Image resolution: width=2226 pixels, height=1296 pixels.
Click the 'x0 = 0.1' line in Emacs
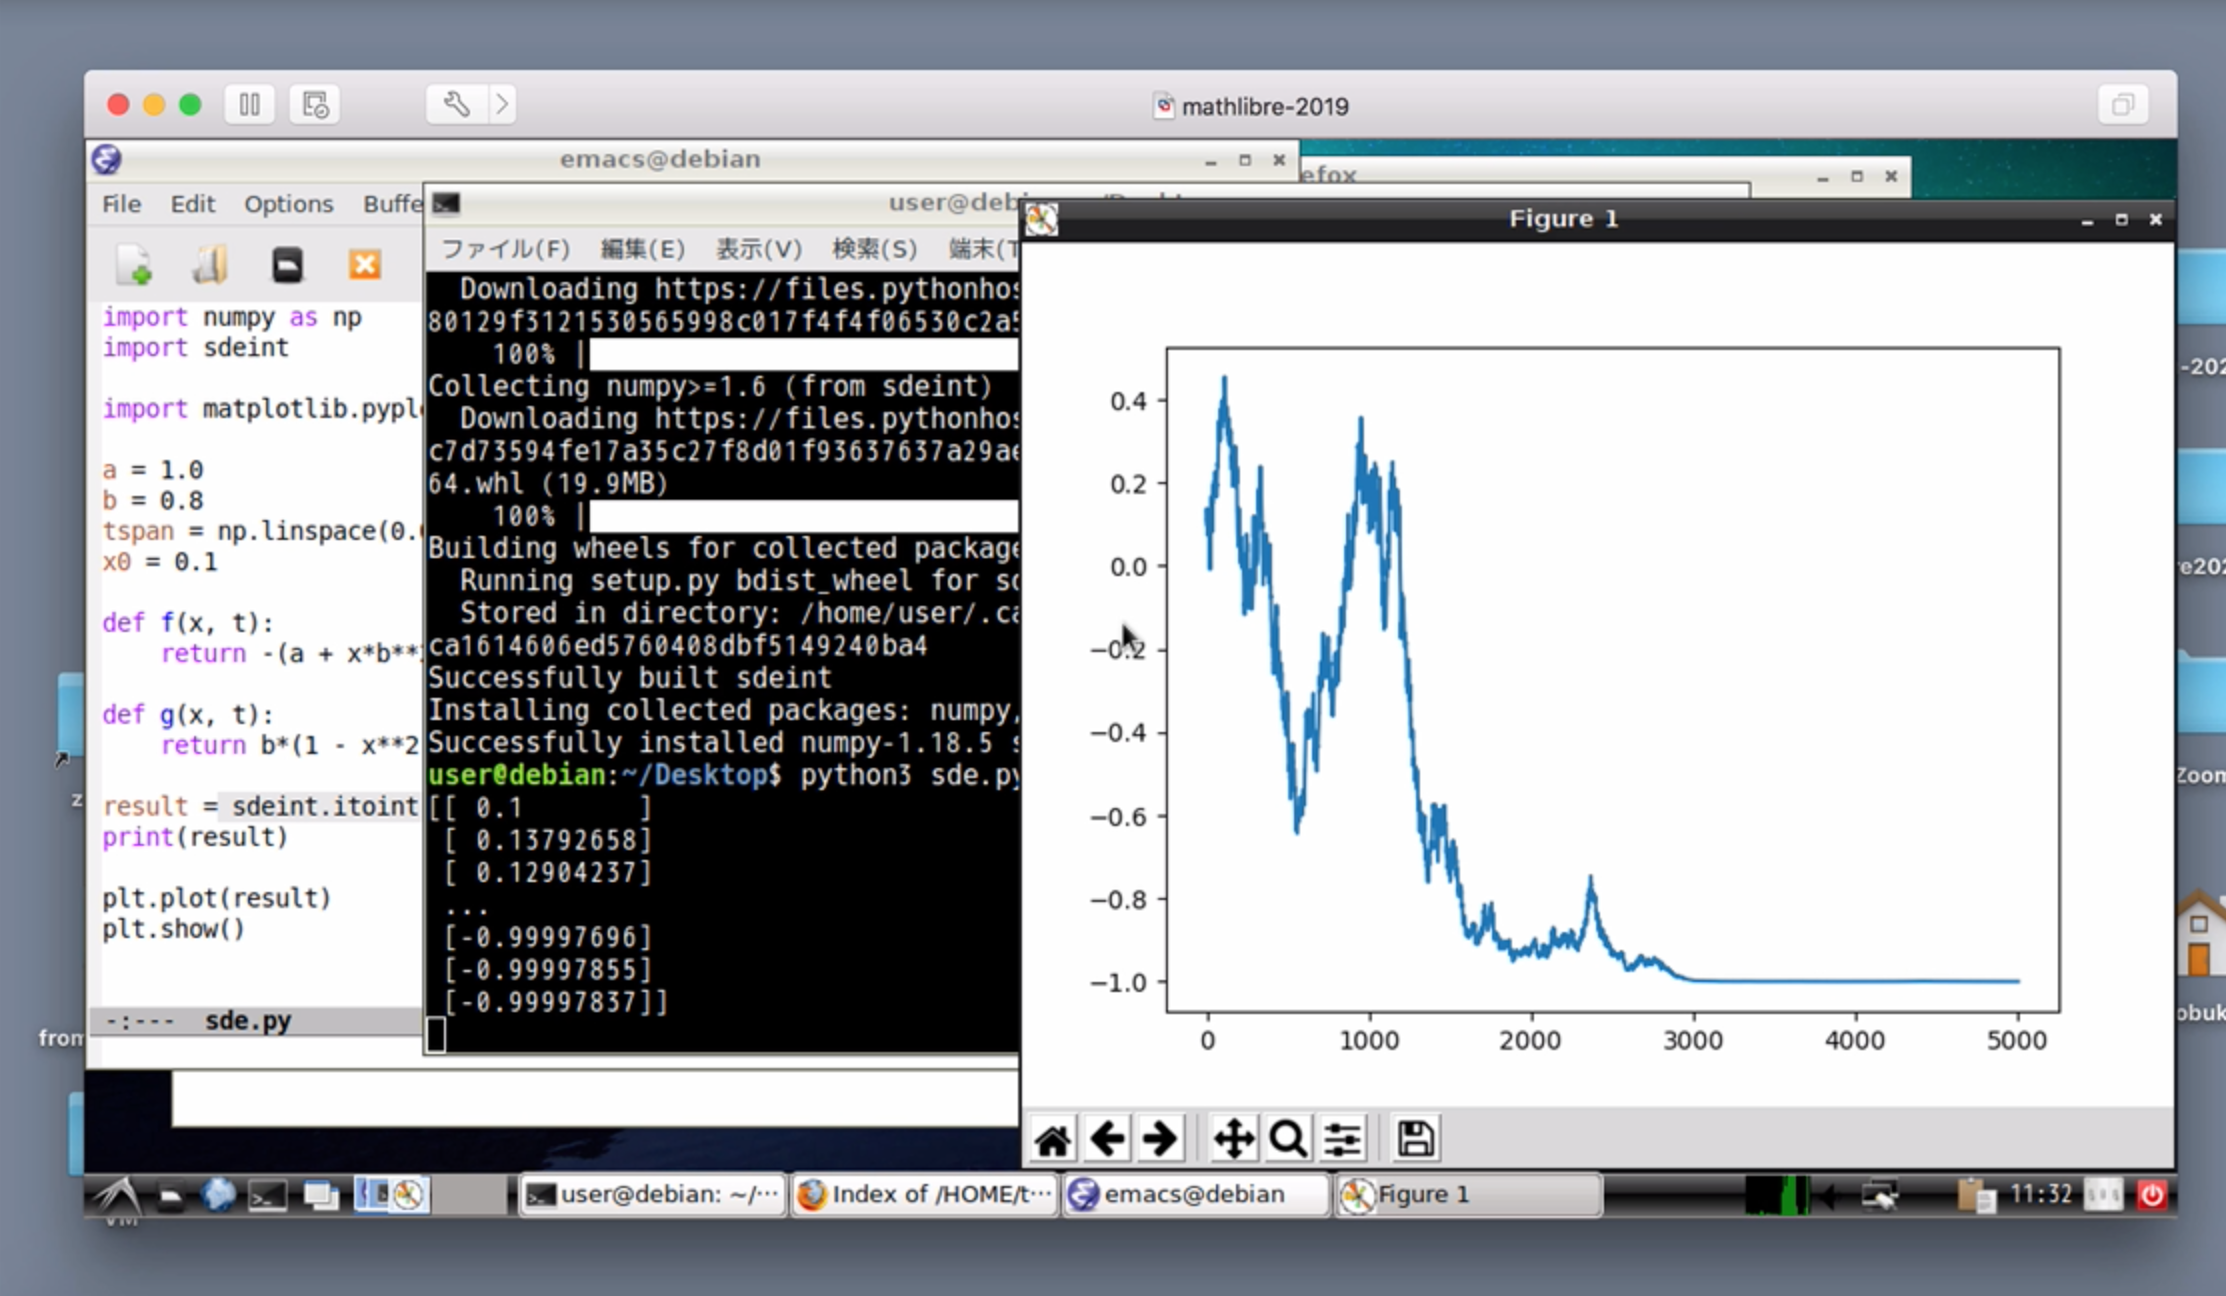(159, 561)
